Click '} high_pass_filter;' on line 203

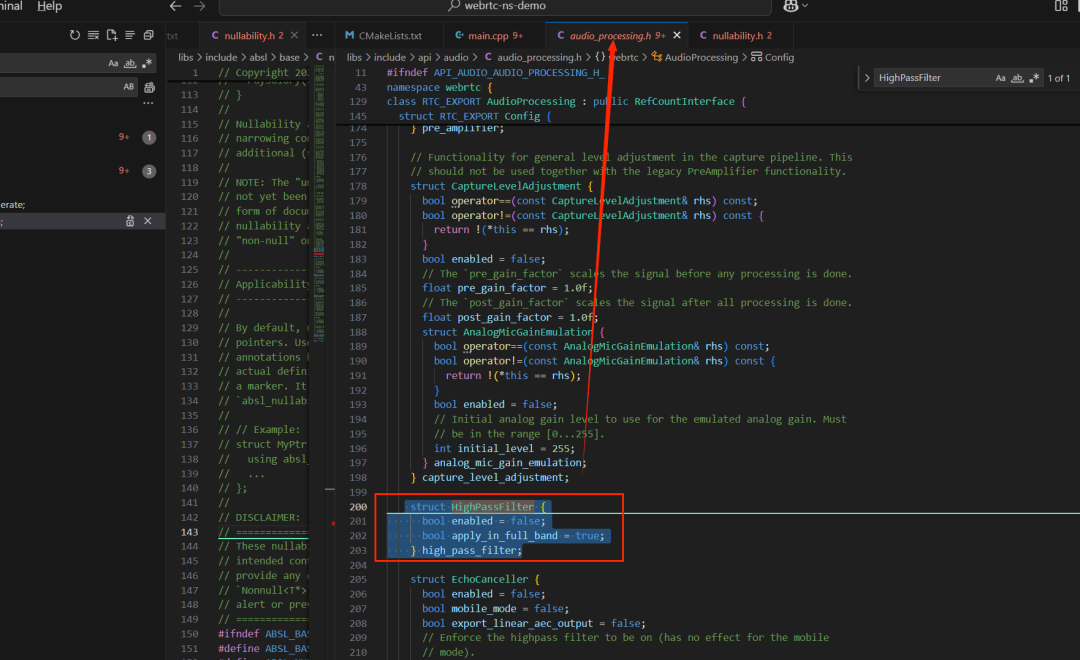[466, 550]
